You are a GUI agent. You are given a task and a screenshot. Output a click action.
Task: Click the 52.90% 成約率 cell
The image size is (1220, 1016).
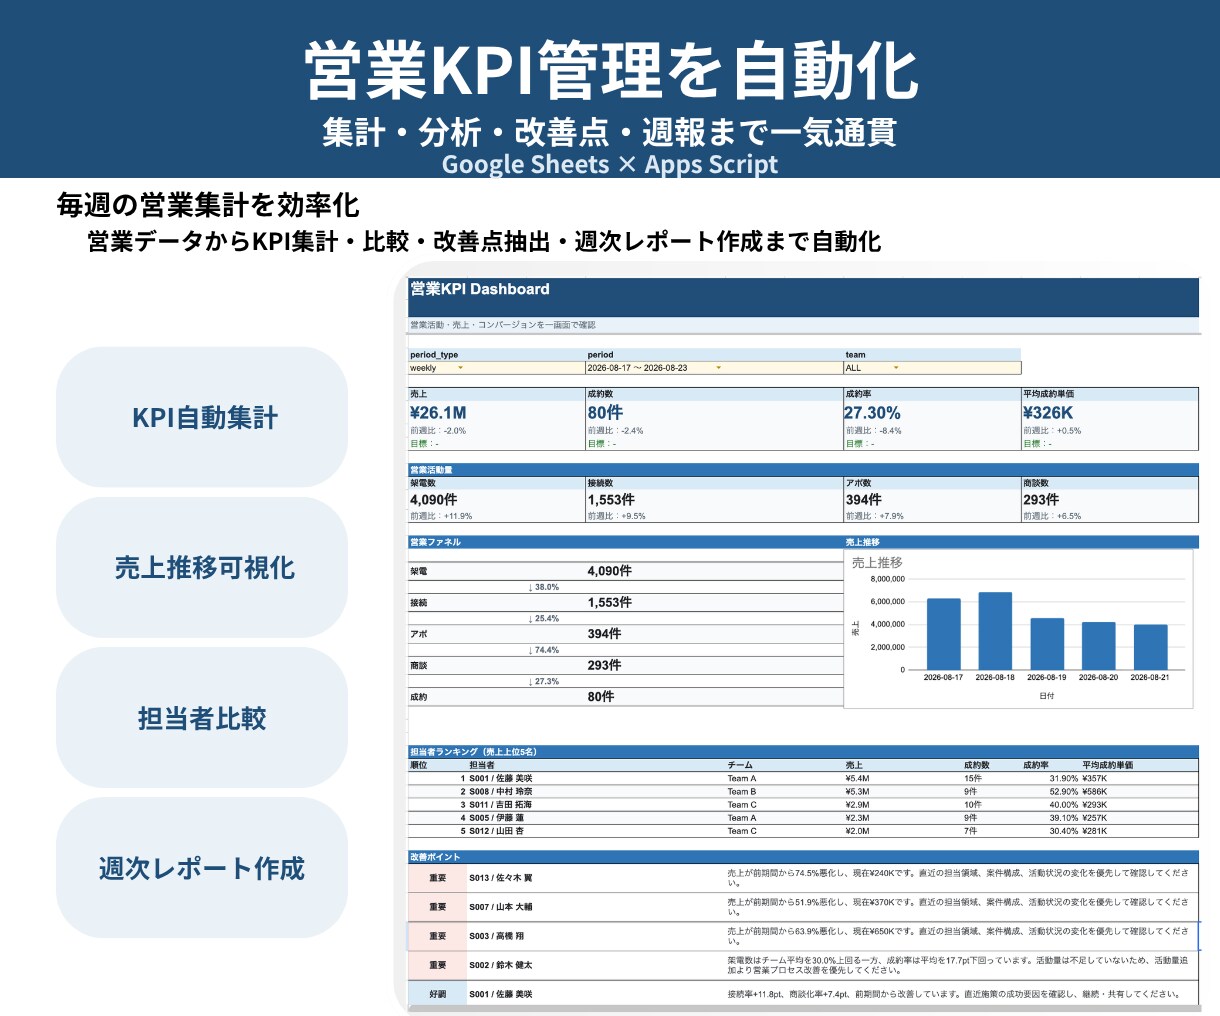click(1064, 791)
